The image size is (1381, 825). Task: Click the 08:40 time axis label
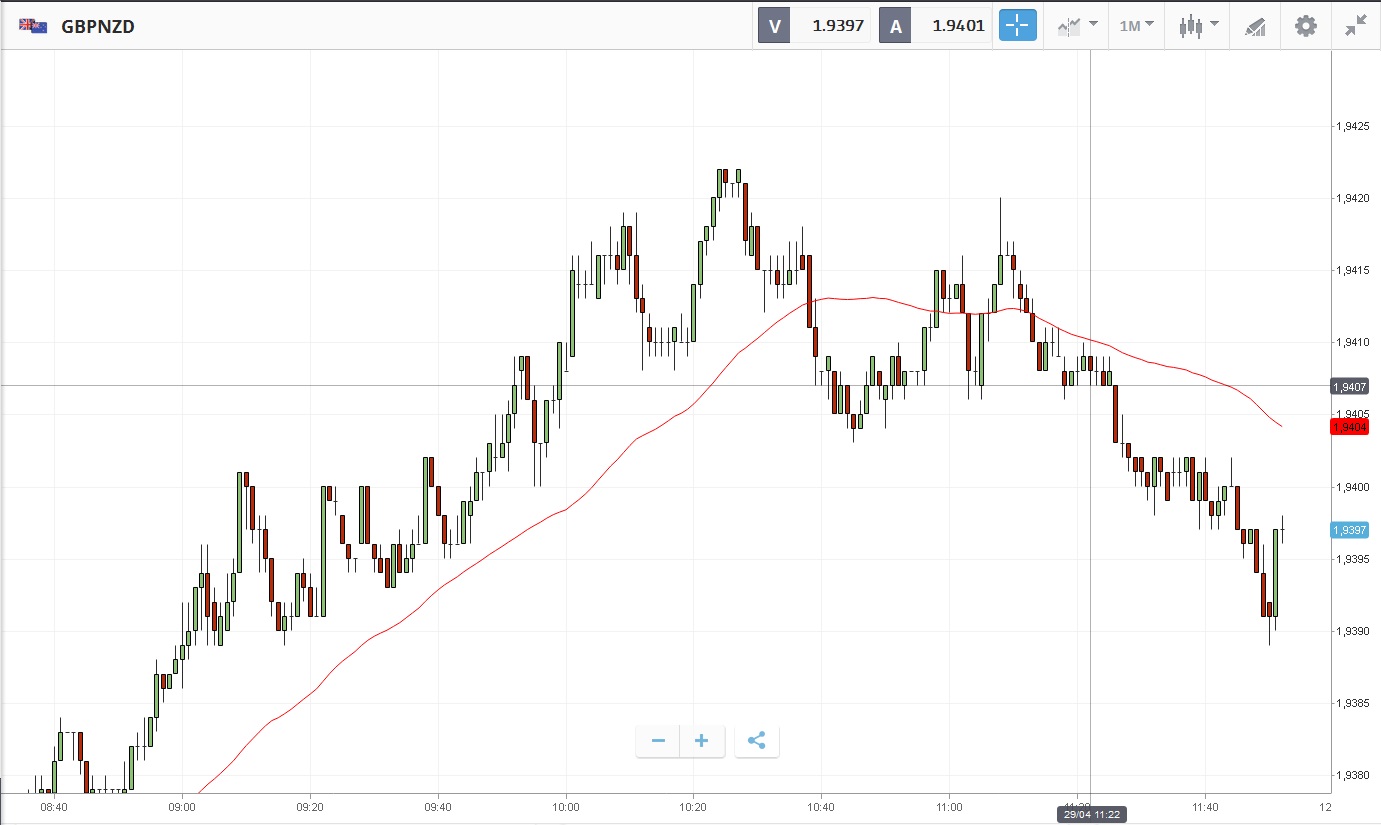54,807
